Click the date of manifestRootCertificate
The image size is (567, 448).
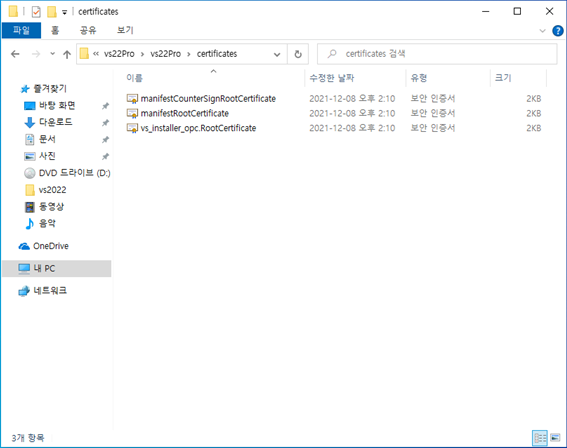tap(352, 114)
